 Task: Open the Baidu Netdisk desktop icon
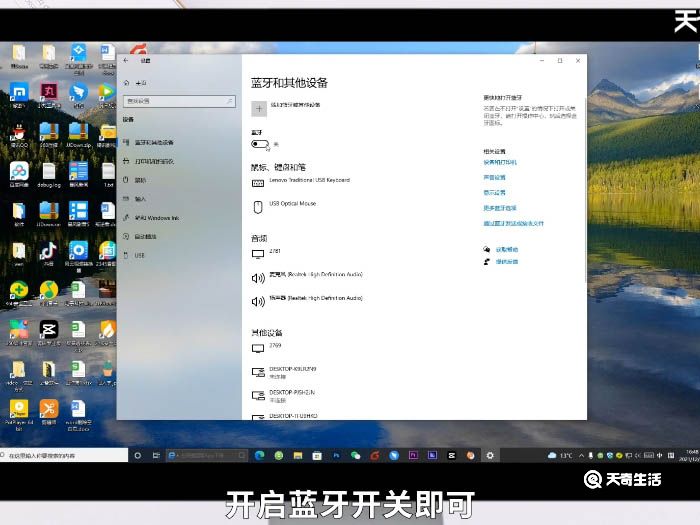tap(19, 175)
